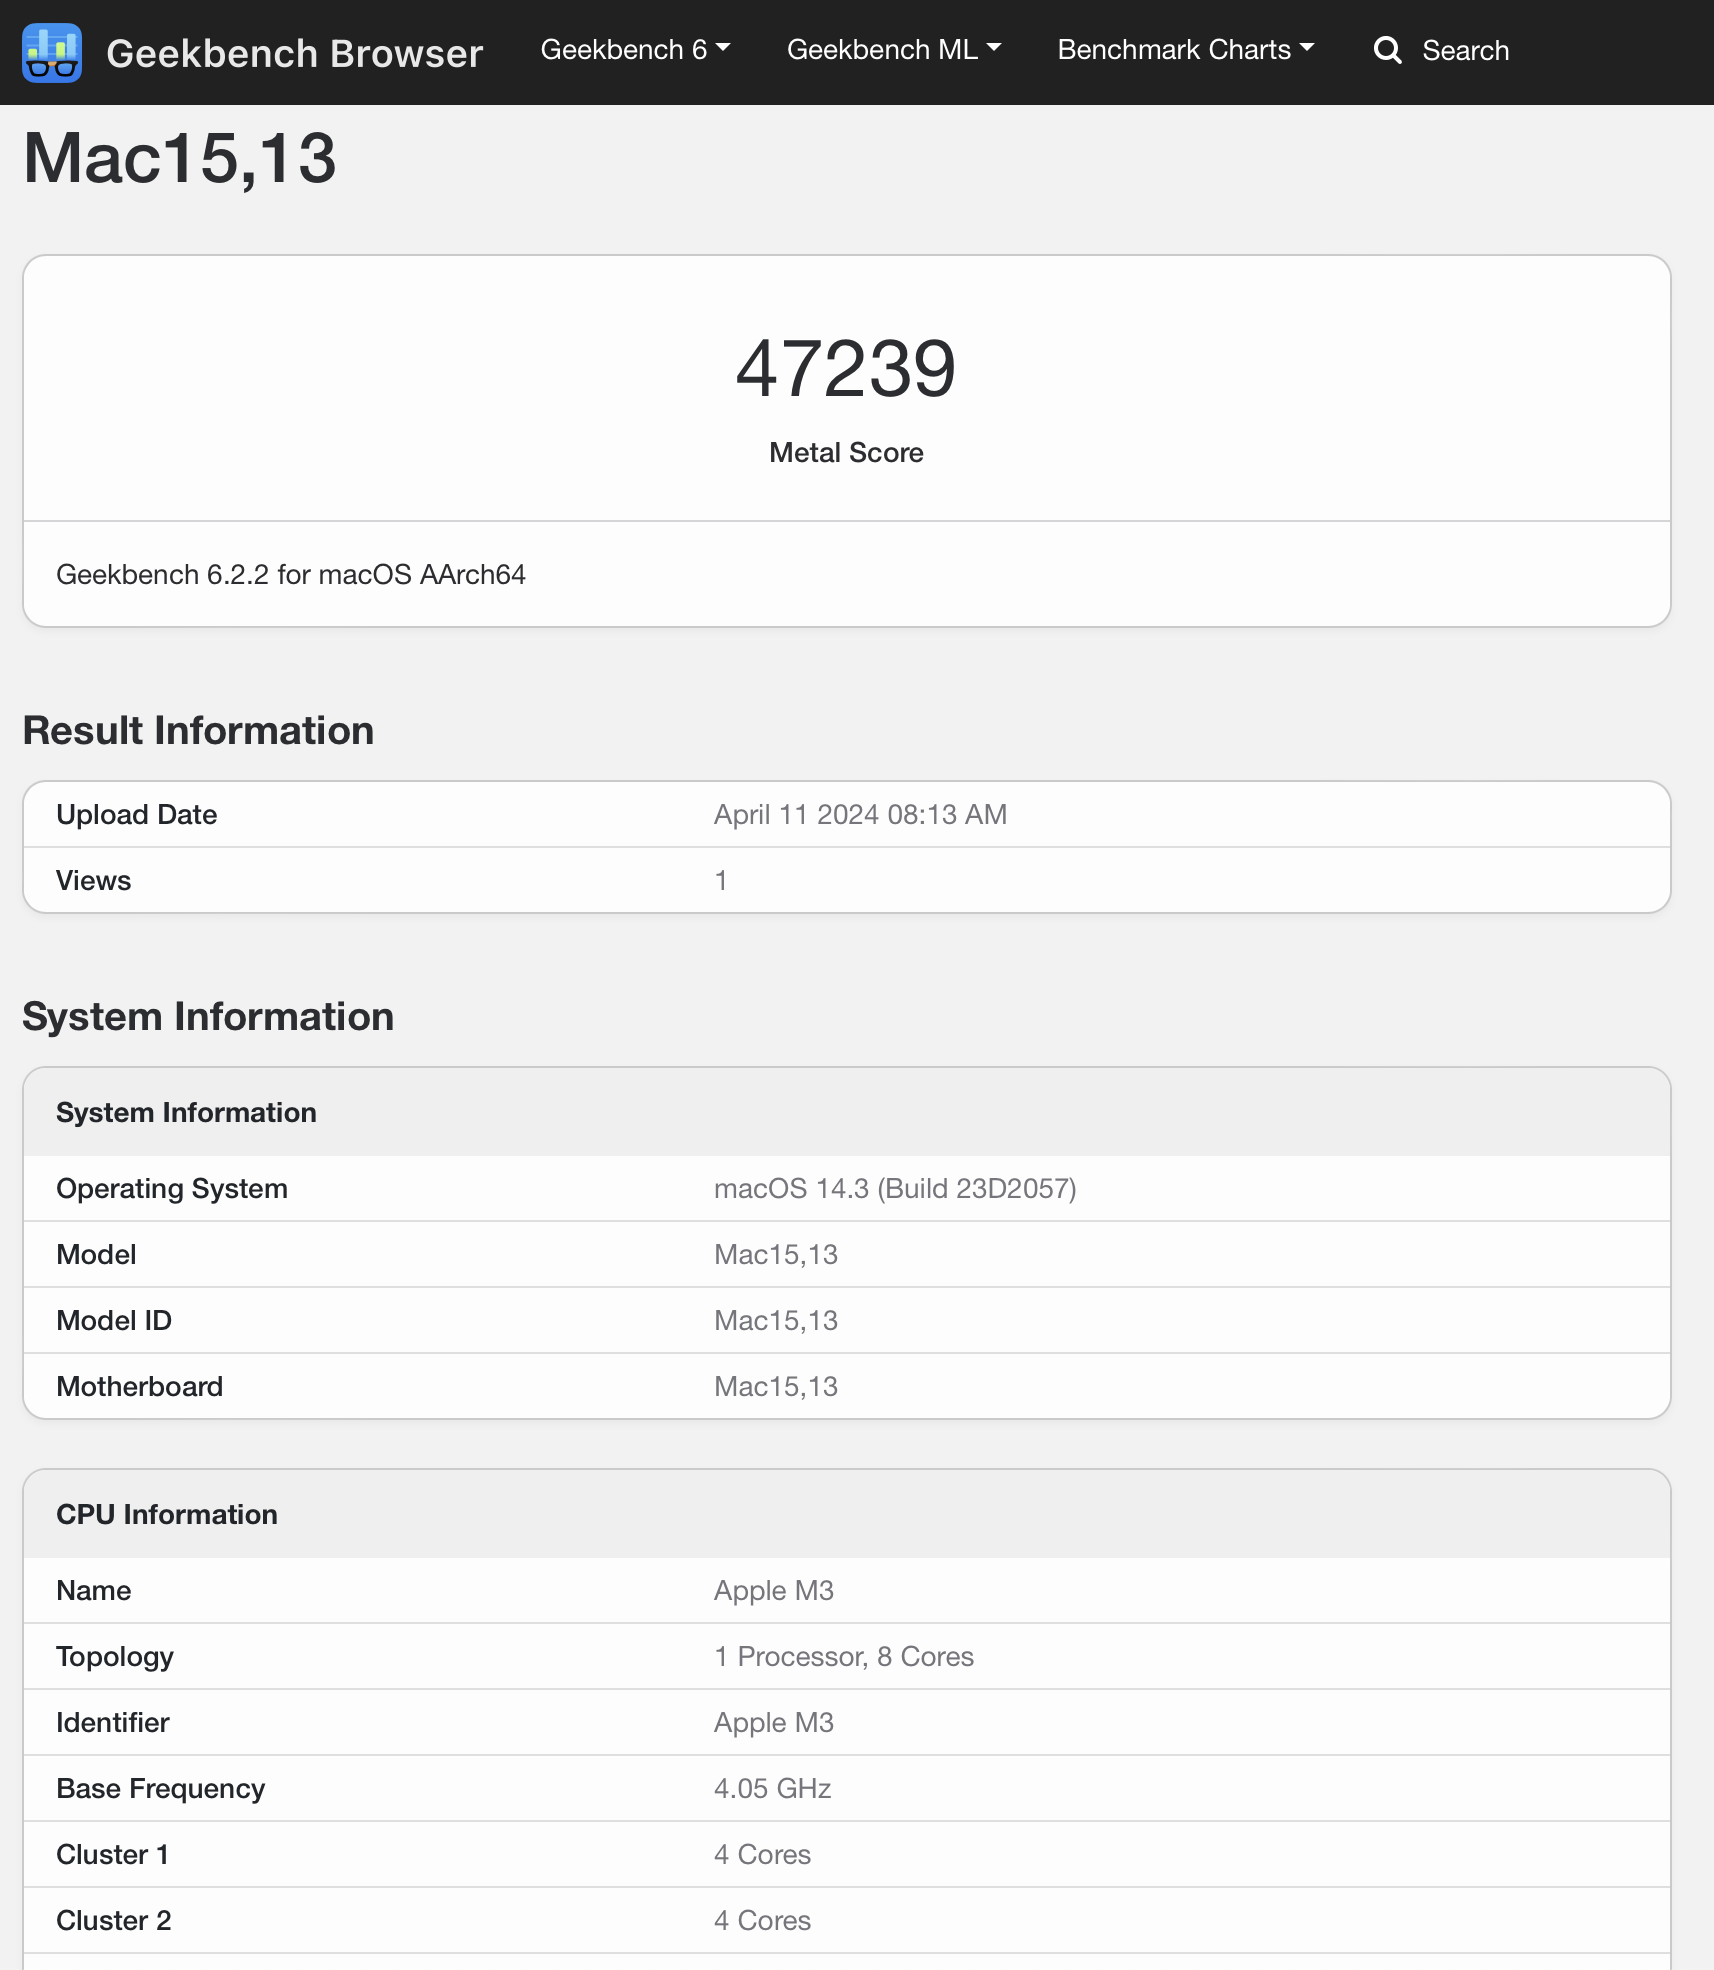Click the Views count value 1
The height and width of the screenshot is (1970, 1714).
pos(720,881)
